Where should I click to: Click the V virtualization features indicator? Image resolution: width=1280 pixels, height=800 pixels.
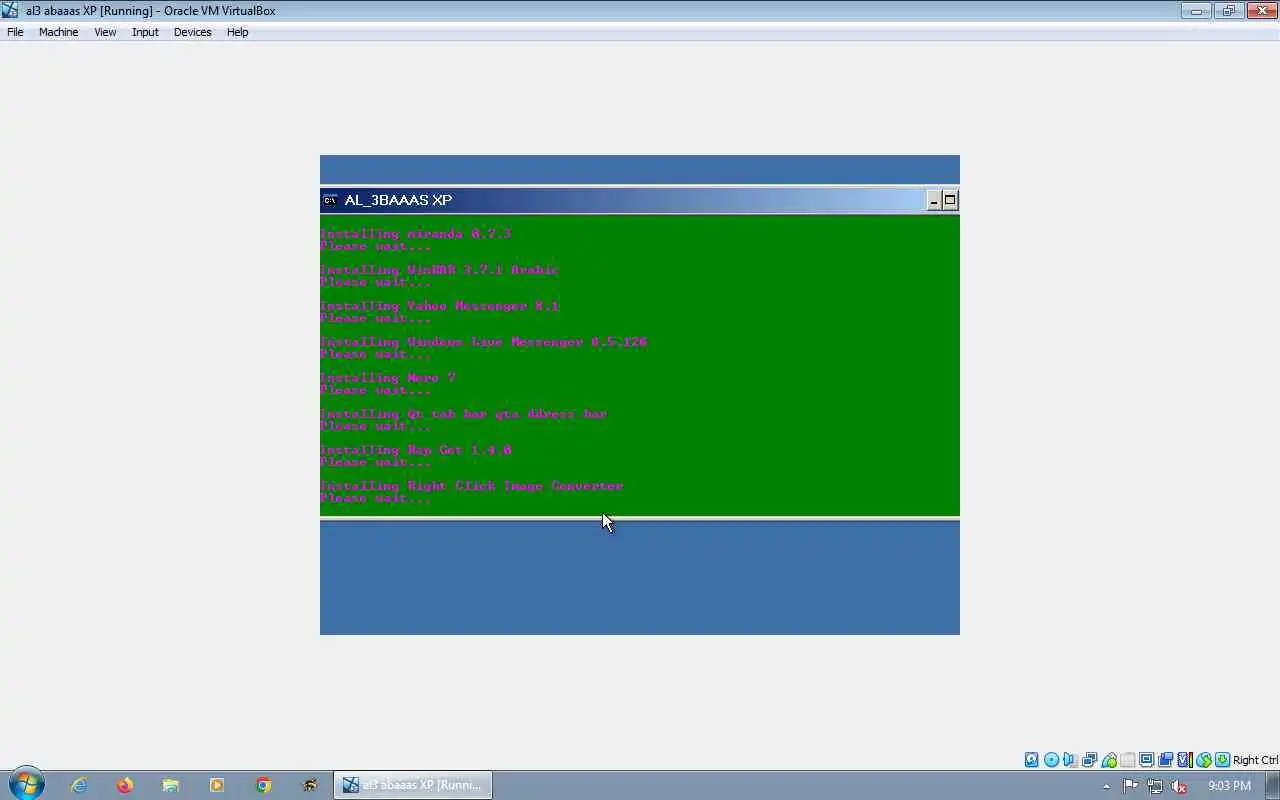coord(1184,760)
